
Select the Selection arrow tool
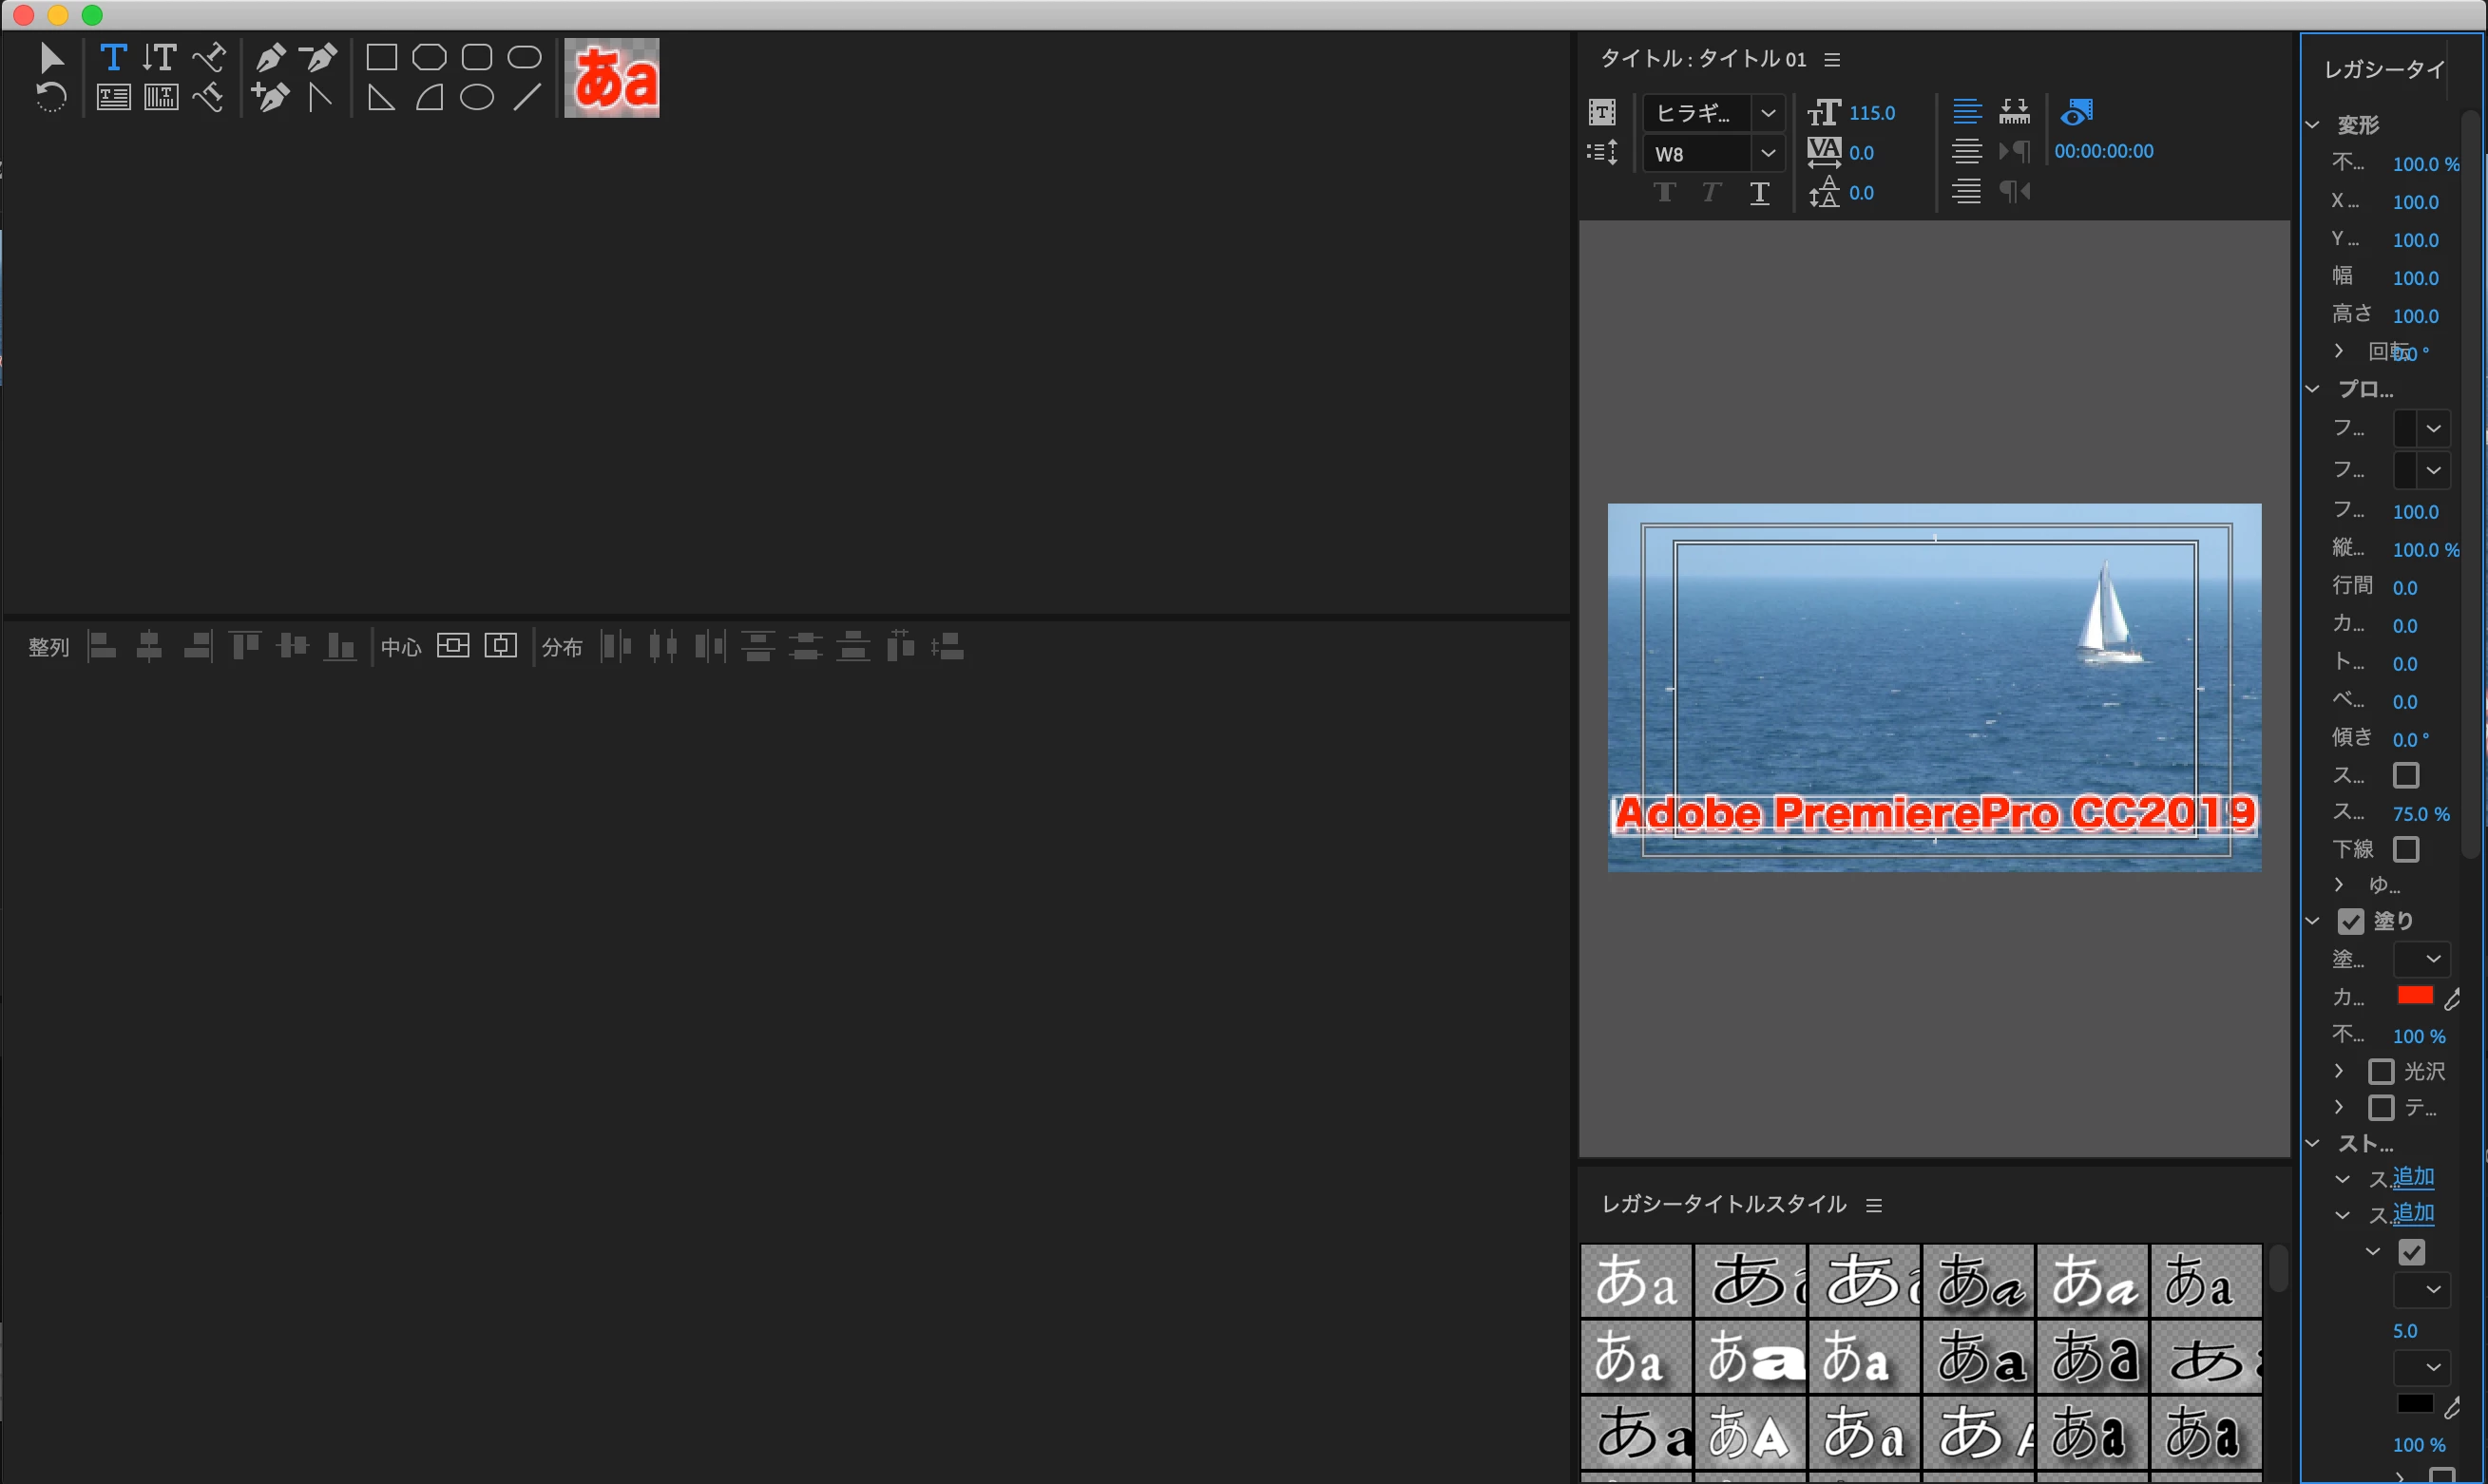pyautogui.click(x=51, y=58)
